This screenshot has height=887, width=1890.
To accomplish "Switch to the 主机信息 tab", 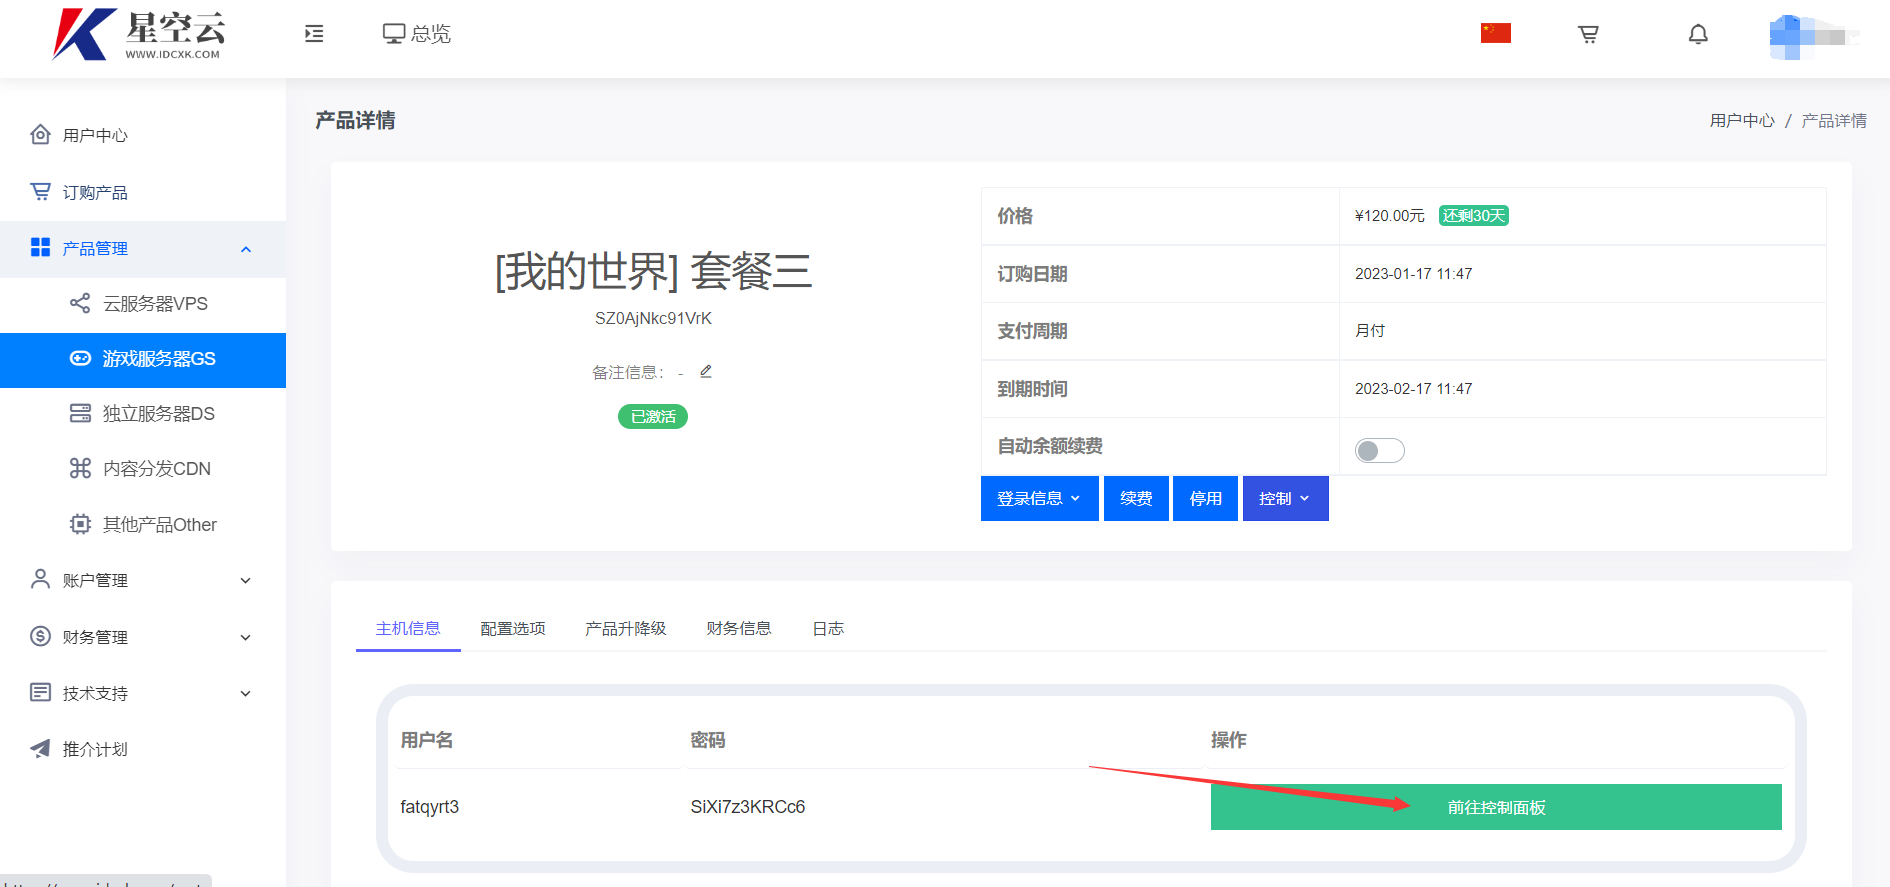I will click(408, 628).
